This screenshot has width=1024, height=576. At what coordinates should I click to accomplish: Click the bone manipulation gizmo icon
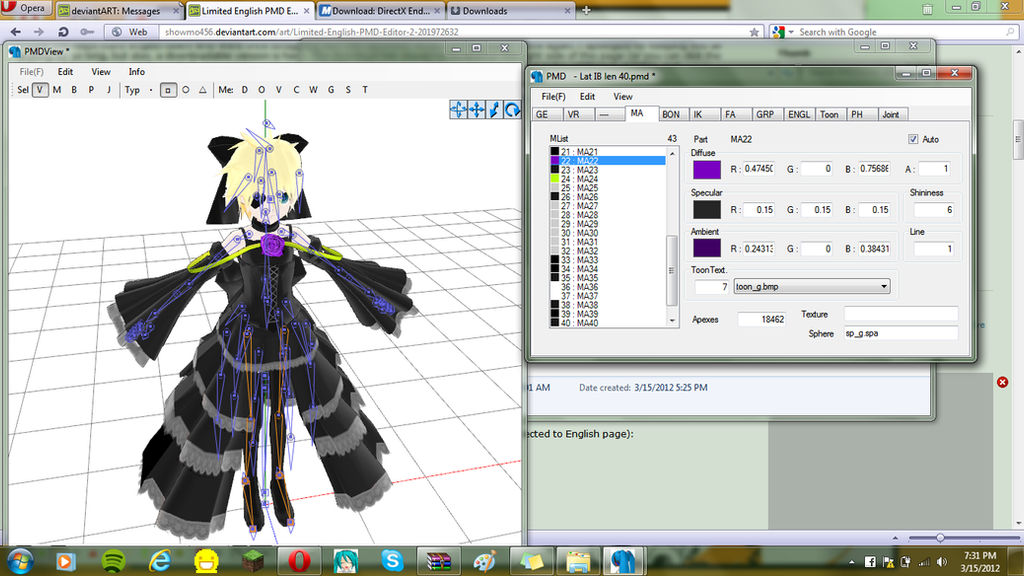[x=494, y=110]
